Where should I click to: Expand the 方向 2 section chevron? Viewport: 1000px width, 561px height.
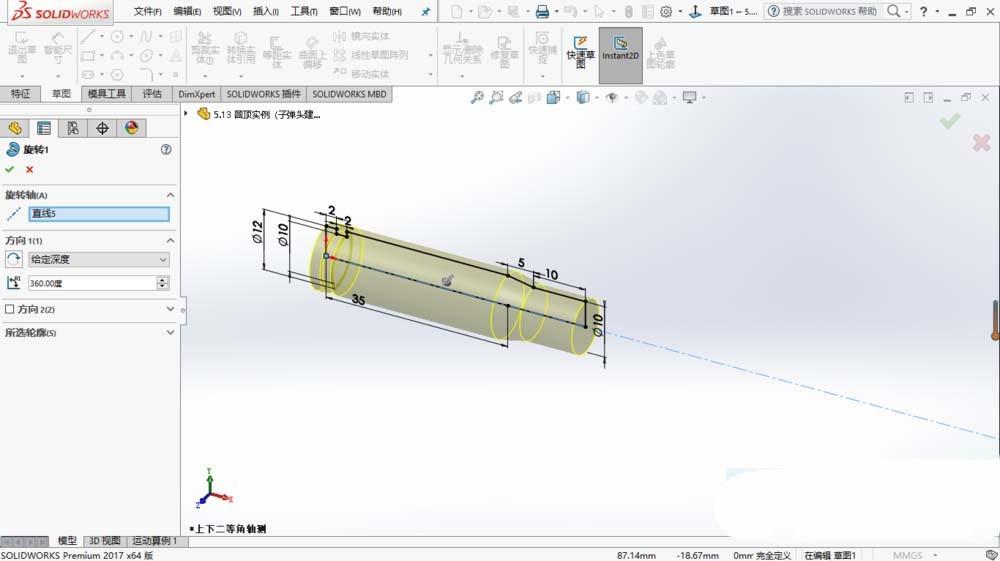[x=170, y=309]
